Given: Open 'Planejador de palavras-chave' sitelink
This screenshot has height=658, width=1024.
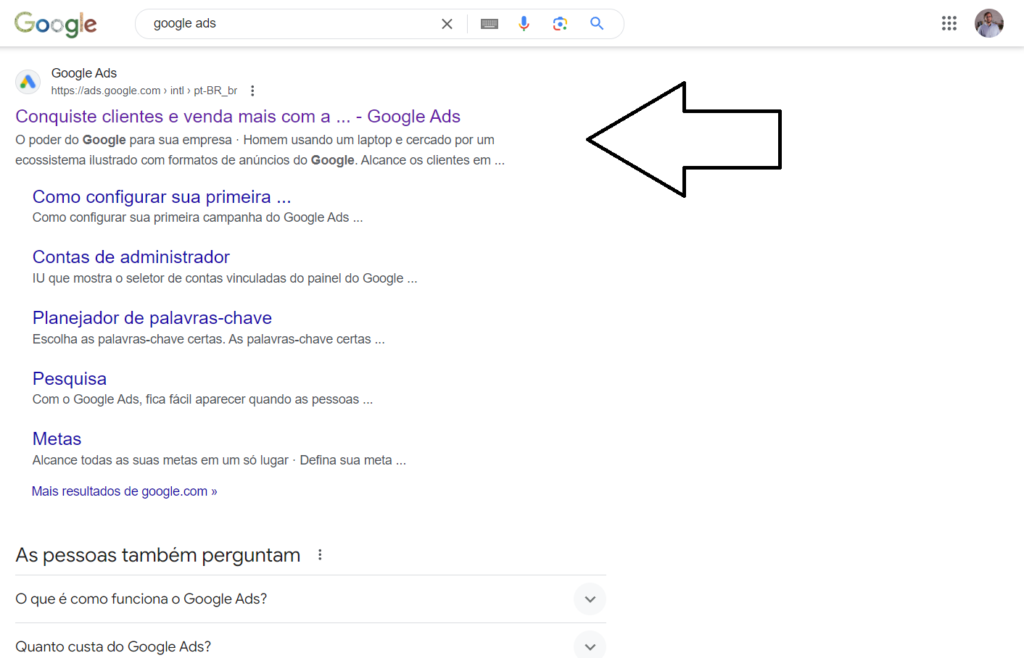Looking at the screenshot, I should (x=152, y=318).
